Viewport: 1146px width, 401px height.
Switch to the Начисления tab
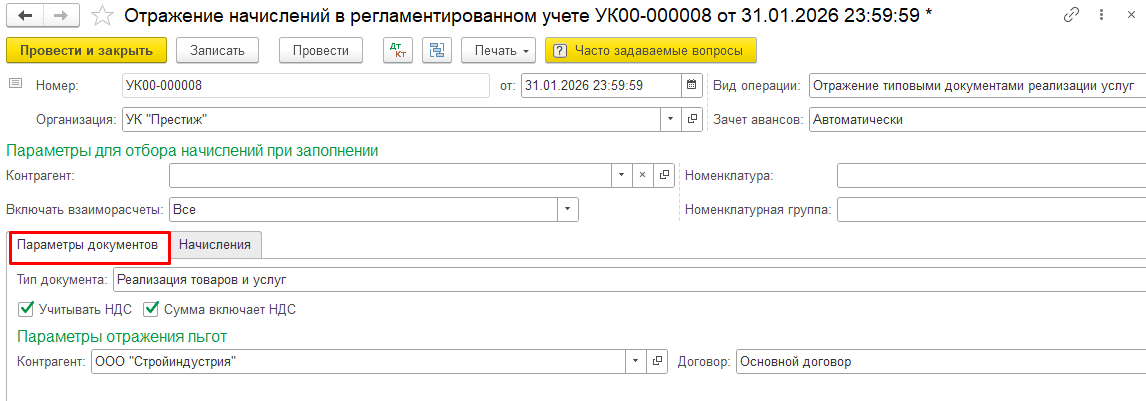215,244
